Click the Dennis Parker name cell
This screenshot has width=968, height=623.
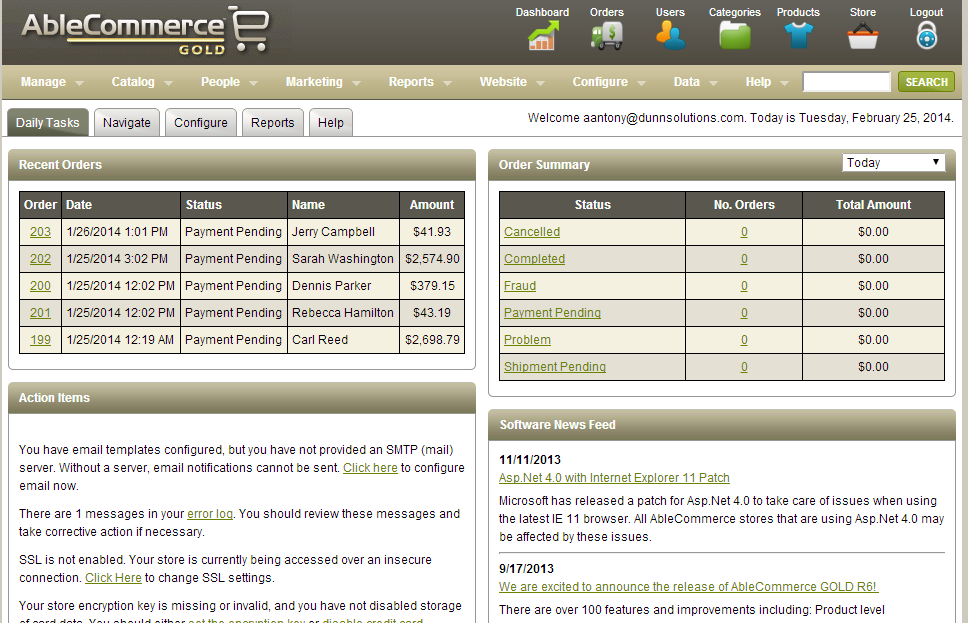click(x=343, y=286)
